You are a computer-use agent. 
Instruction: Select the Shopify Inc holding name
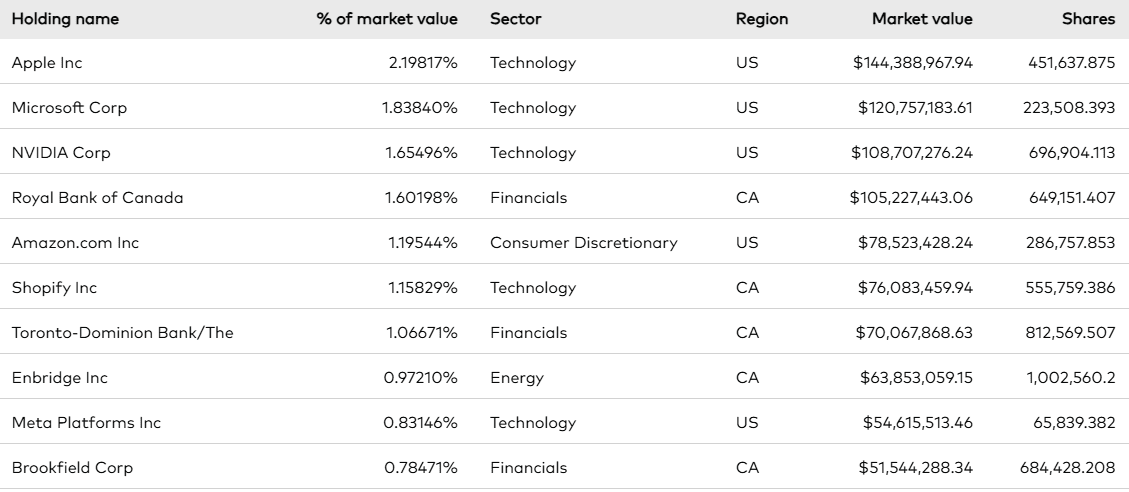54,288
